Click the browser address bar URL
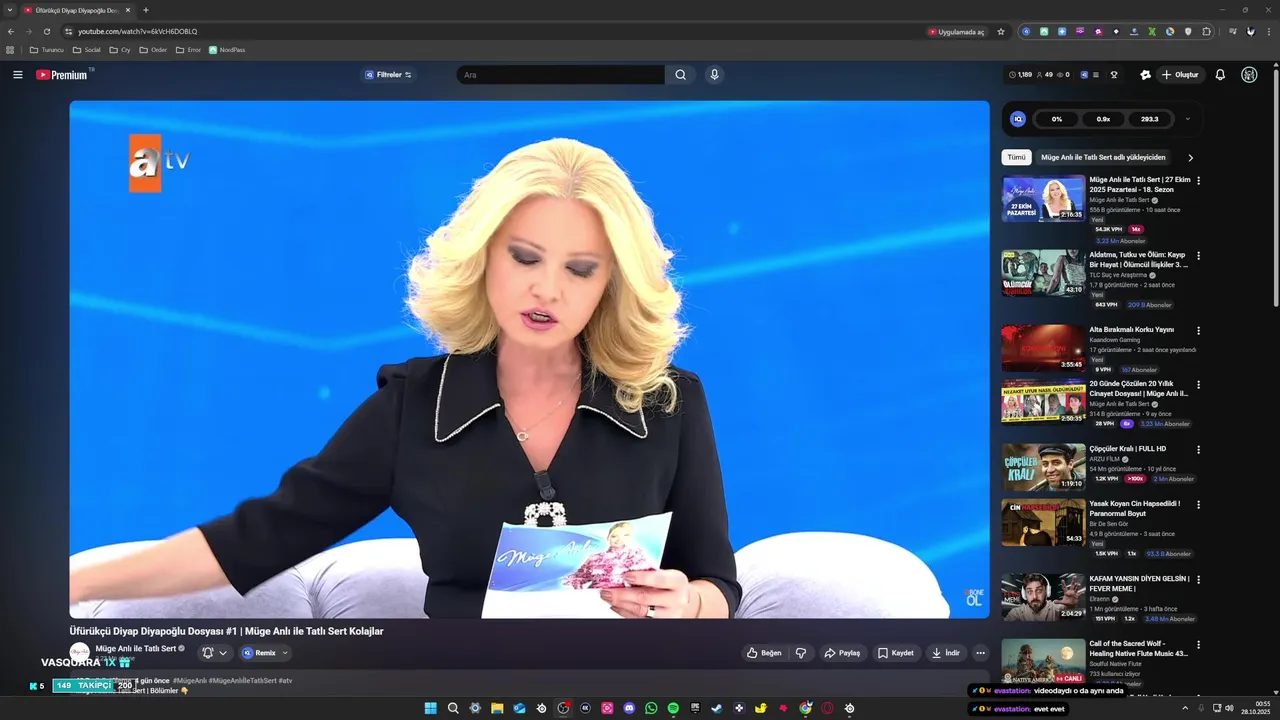 pos(138,32)
